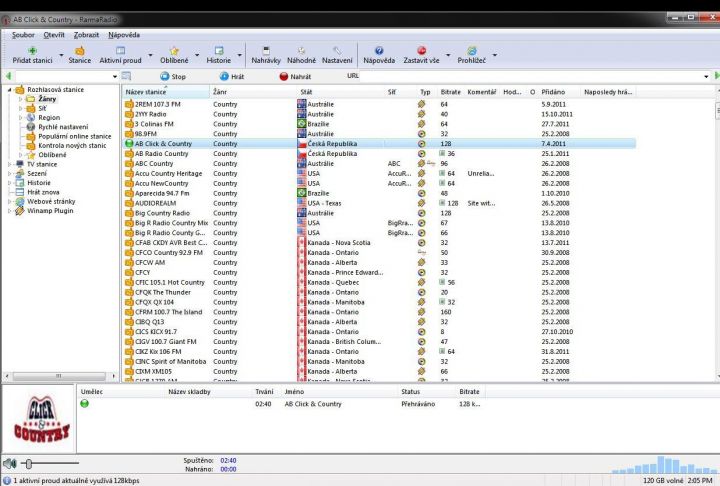Image resolution: width=720 pixels, height=486 pixels.
Task: Click green playing icon in track list
Action: 84,404
